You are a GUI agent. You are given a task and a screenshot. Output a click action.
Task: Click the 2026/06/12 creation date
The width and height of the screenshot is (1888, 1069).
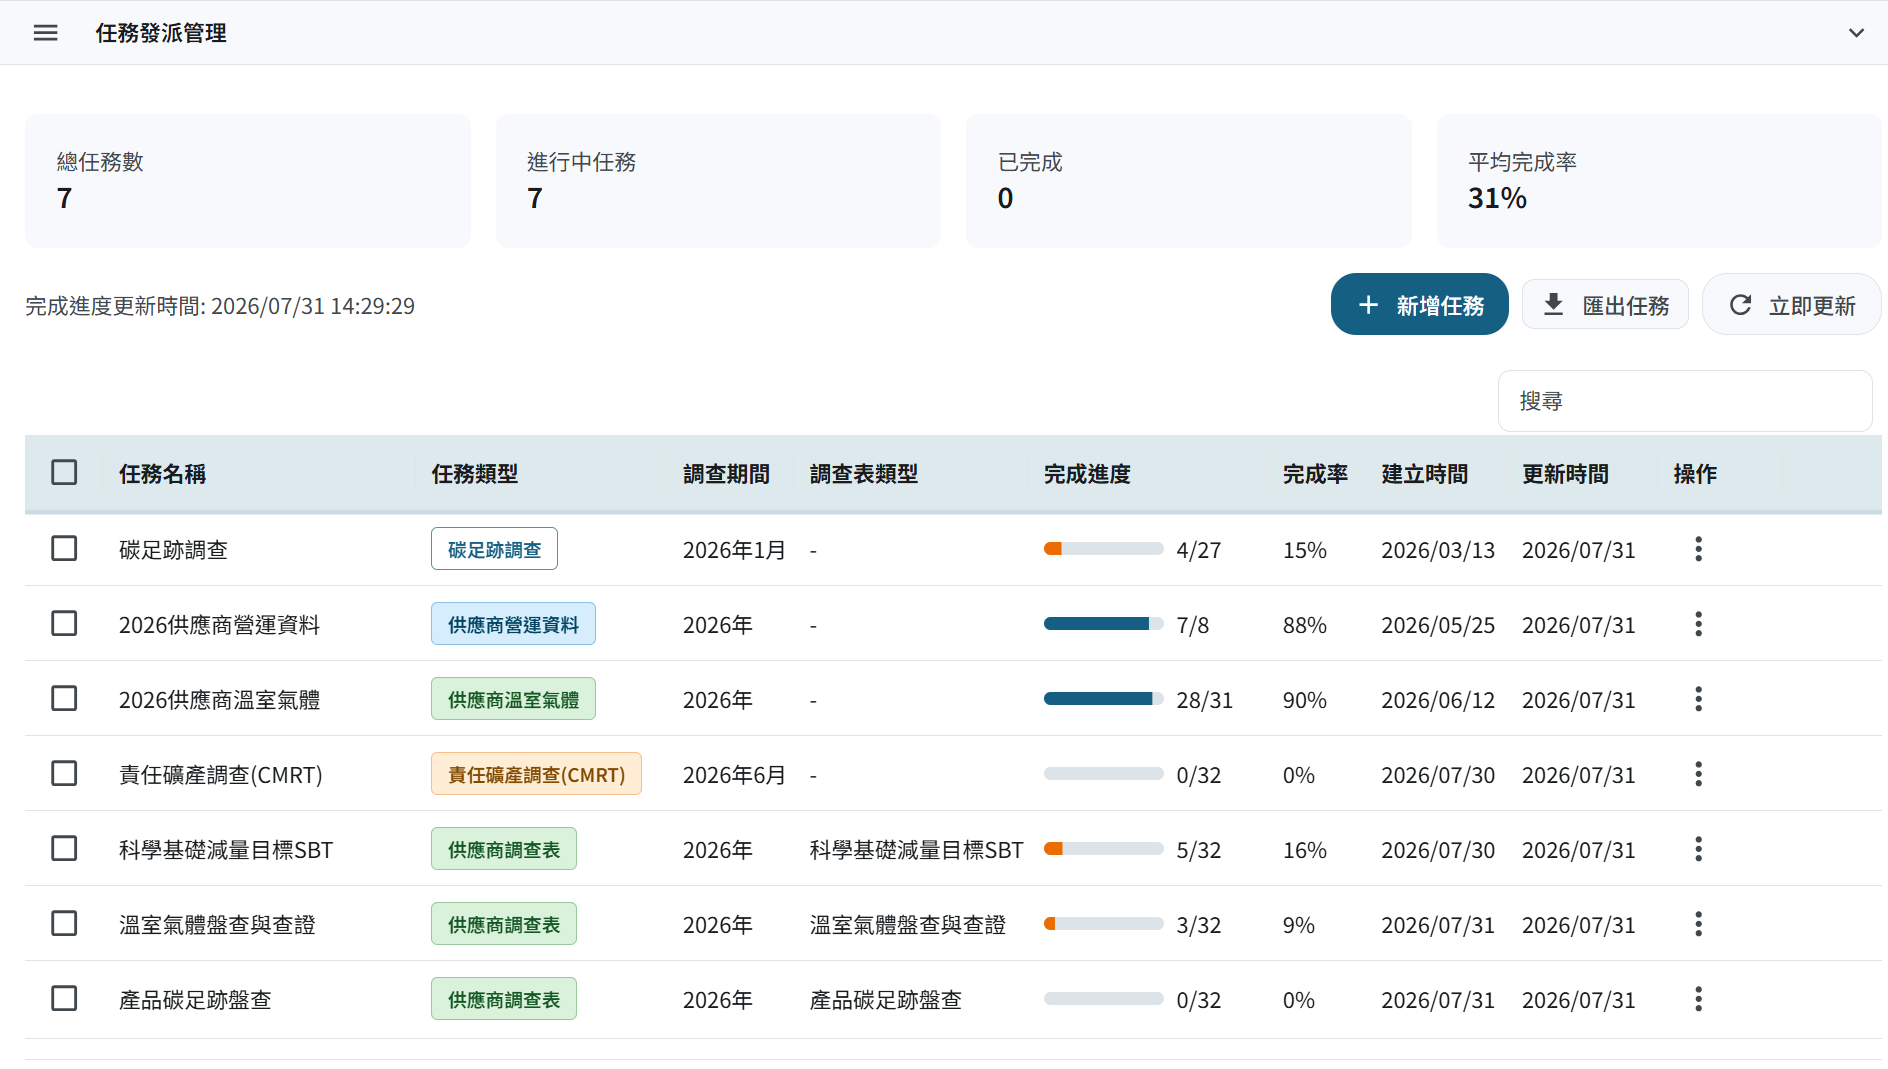[1438, 700]
